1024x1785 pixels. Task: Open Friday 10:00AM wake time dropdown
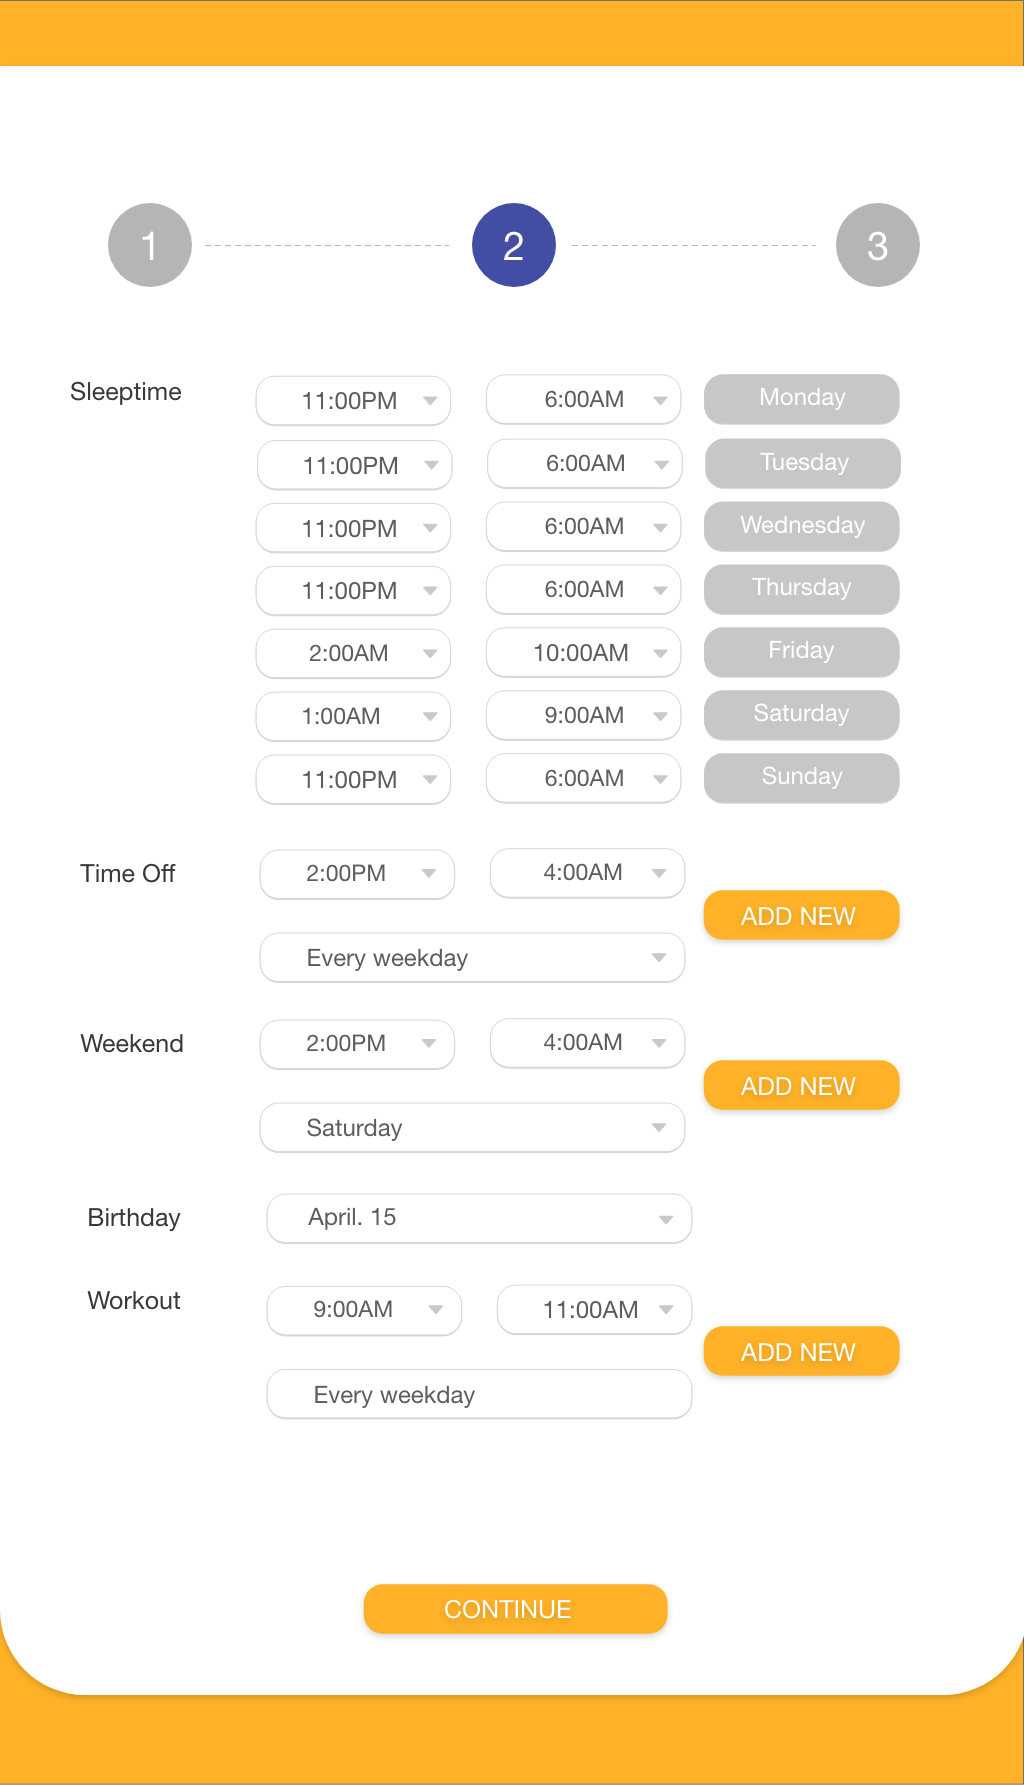point(583,653)
